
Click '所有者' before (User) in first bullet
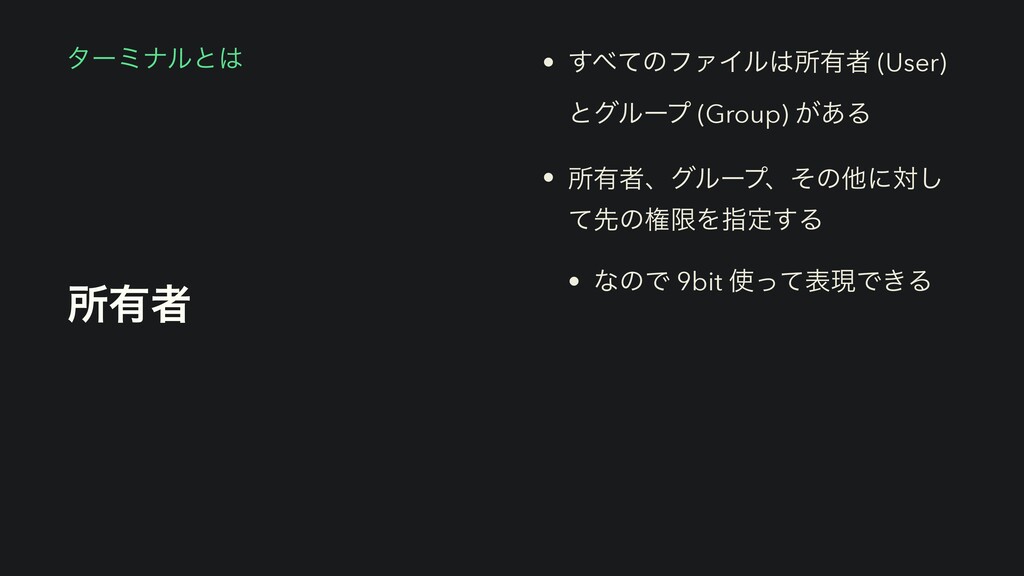830,65
